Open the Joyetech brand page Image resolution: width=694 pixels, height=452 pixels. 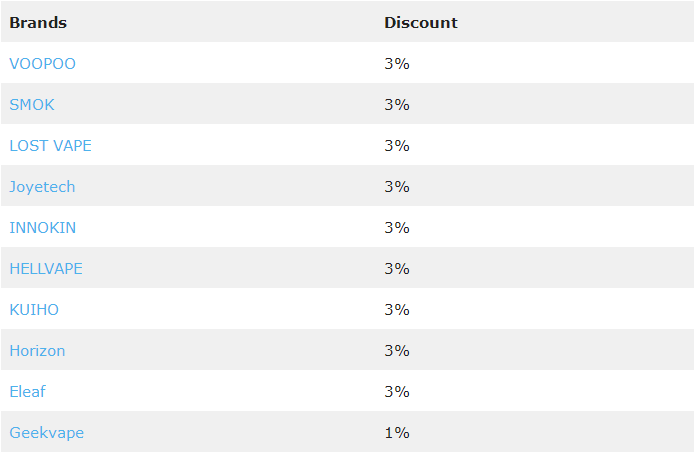click(x=42, y=187)
